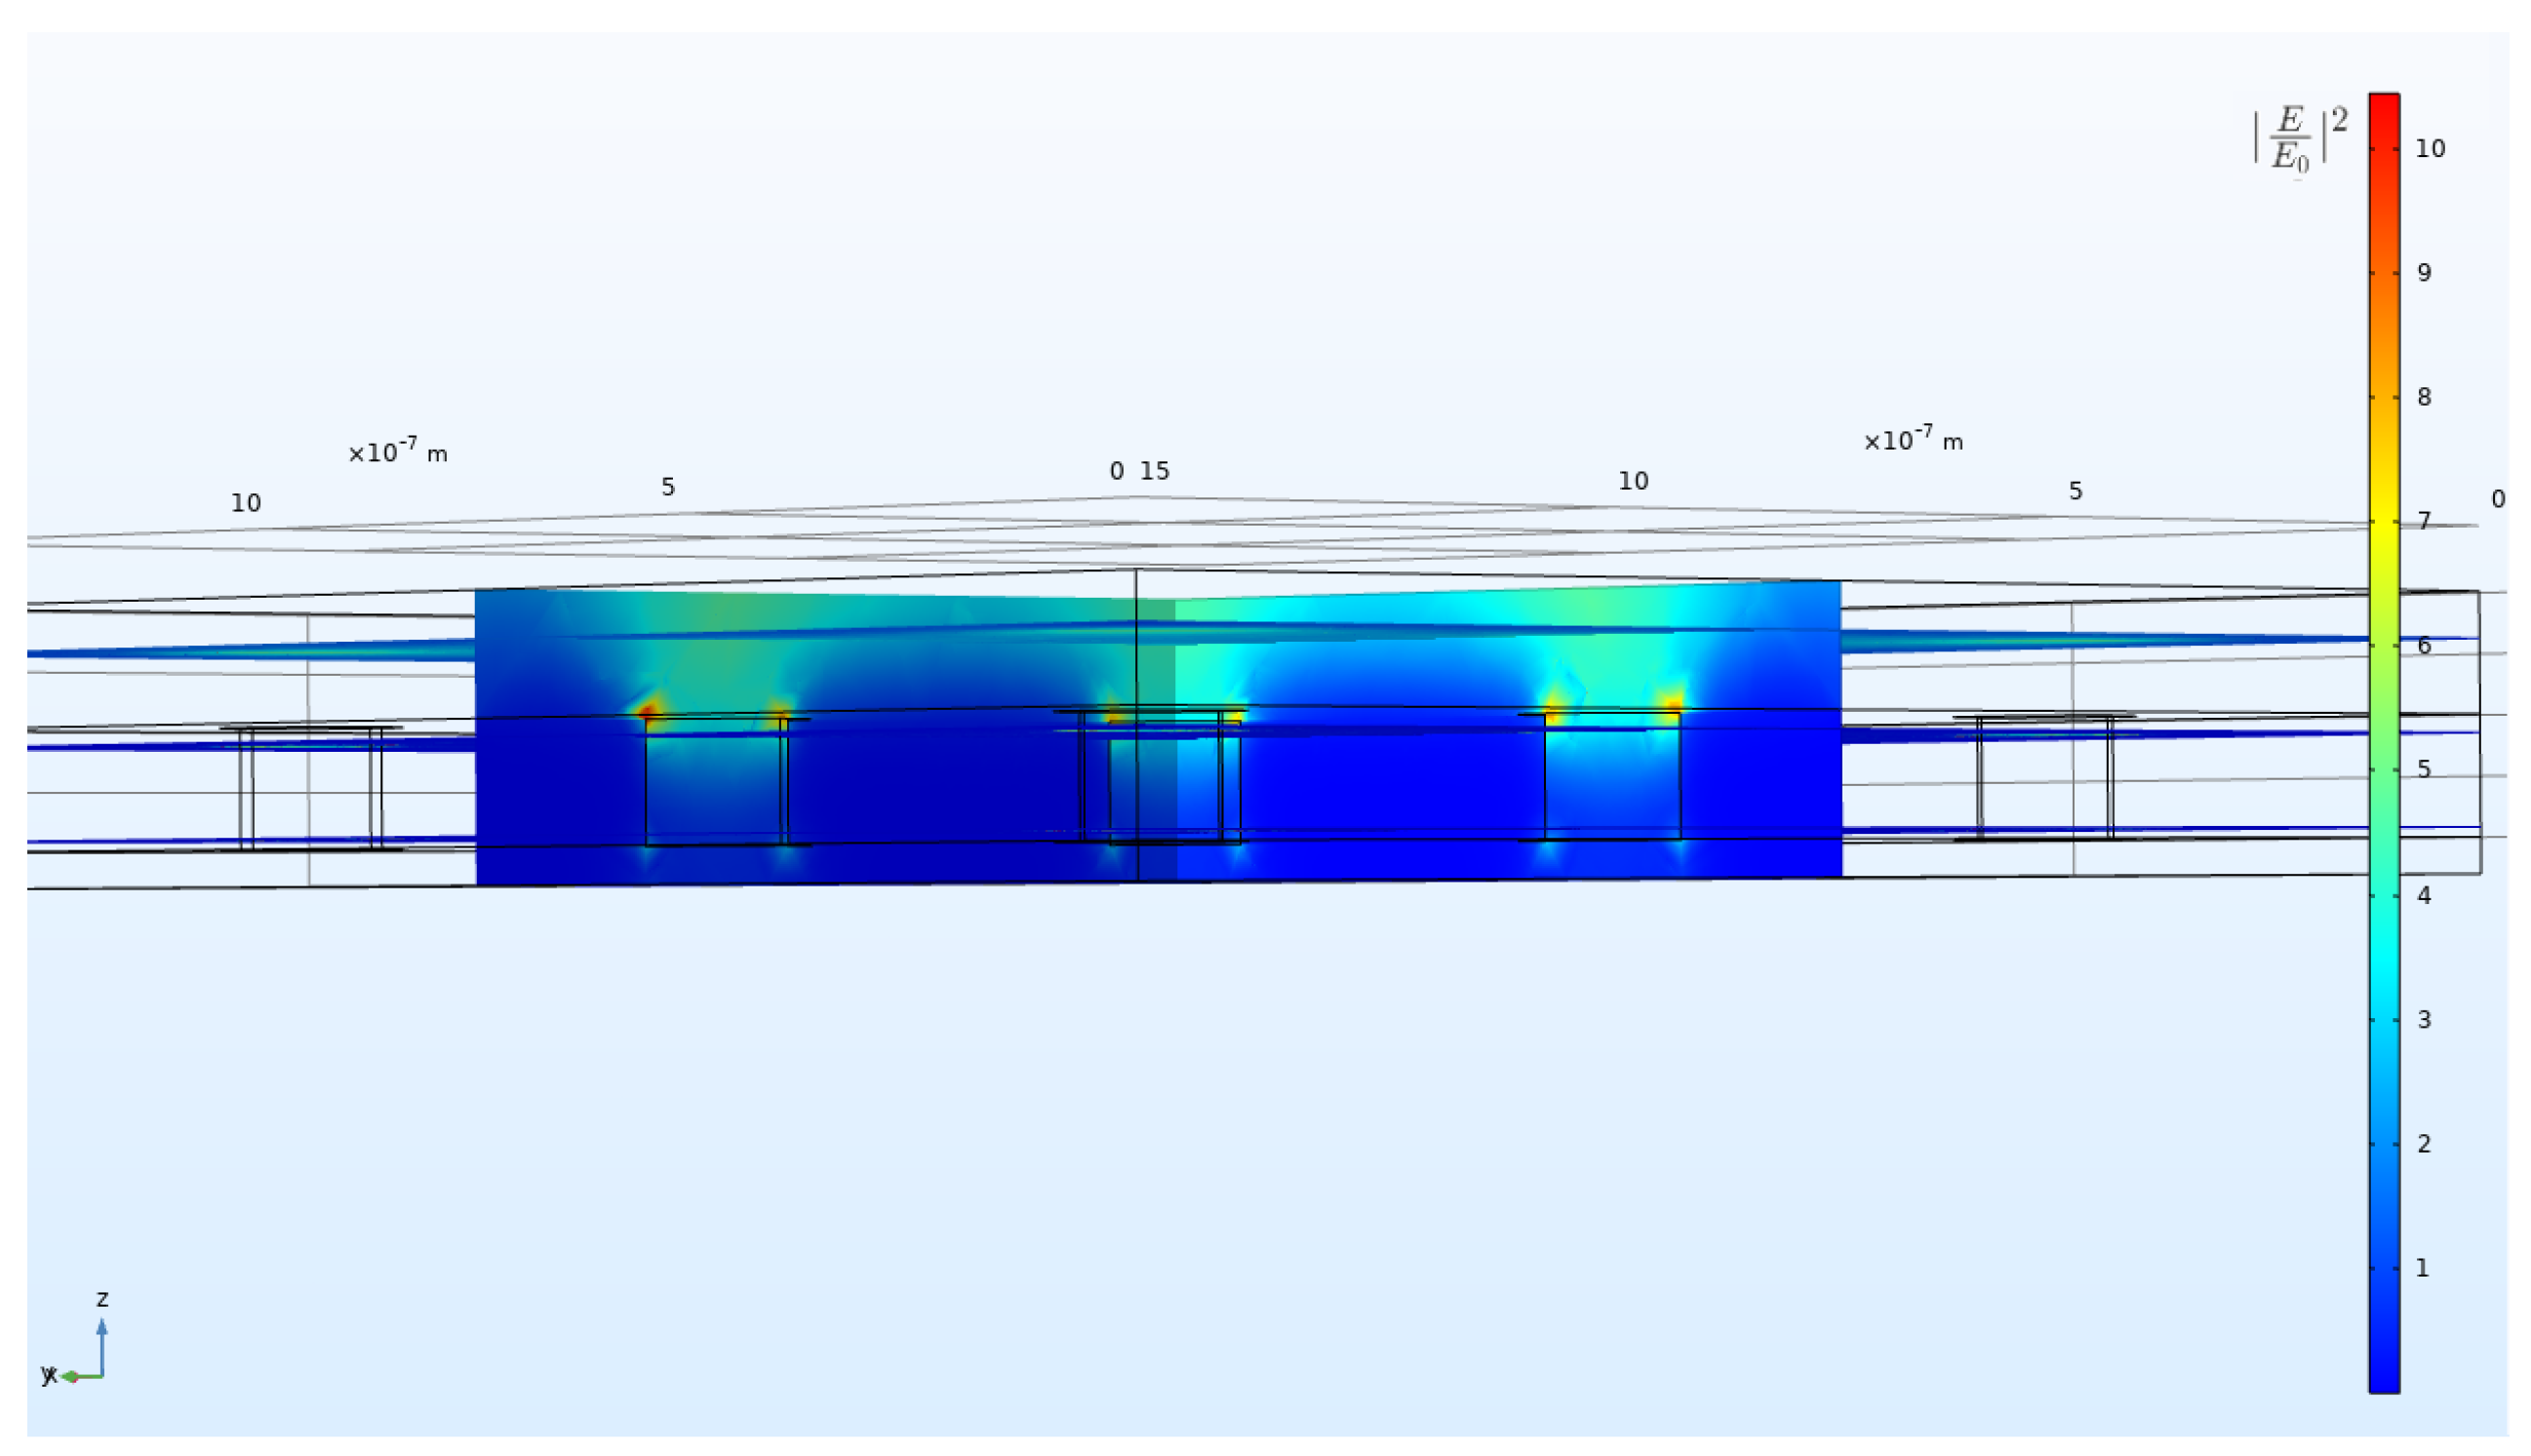Click the color bar at value 5
This screenshot has height=1456, width=2531.
[2384, 770]
